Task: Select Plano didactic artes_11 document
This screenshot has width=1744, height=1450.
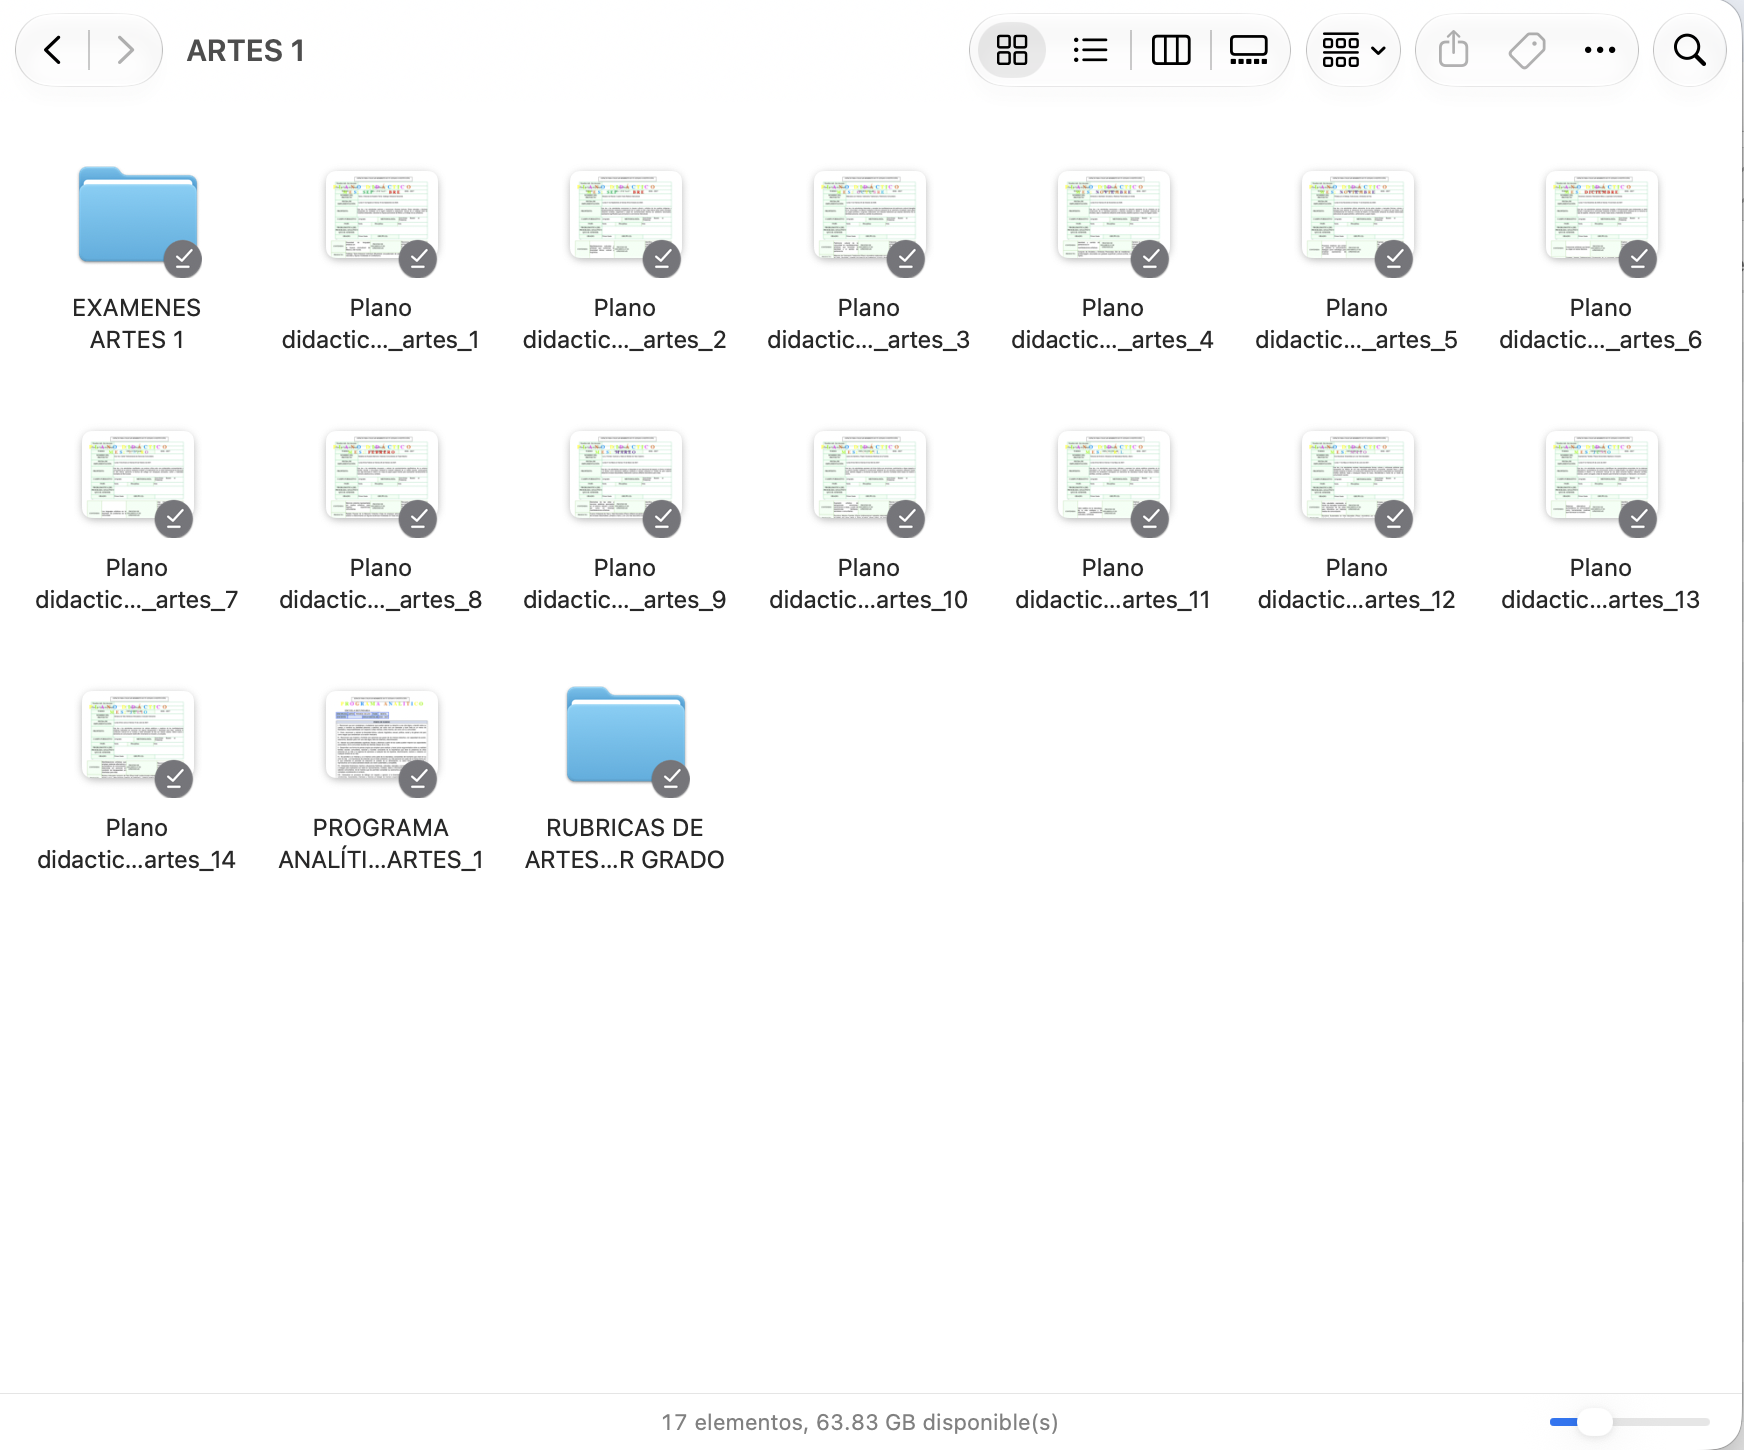Action: point(1113,476)
